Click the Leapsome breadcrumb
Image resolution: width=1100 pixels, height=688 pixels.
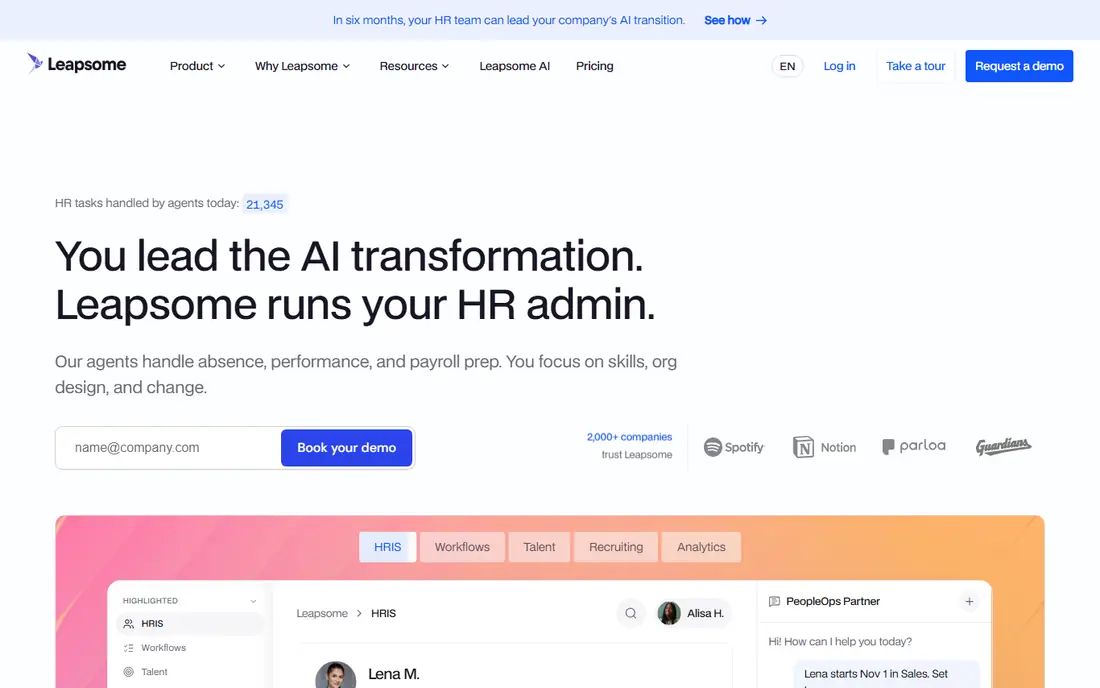(x=322, y=613)
